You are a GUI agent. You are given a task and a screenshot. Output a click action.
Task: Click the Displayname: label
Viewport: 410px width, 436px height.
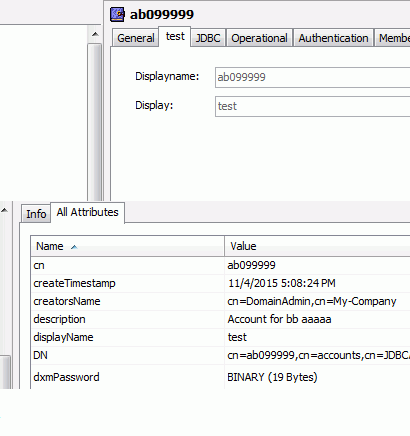point(167,76)
